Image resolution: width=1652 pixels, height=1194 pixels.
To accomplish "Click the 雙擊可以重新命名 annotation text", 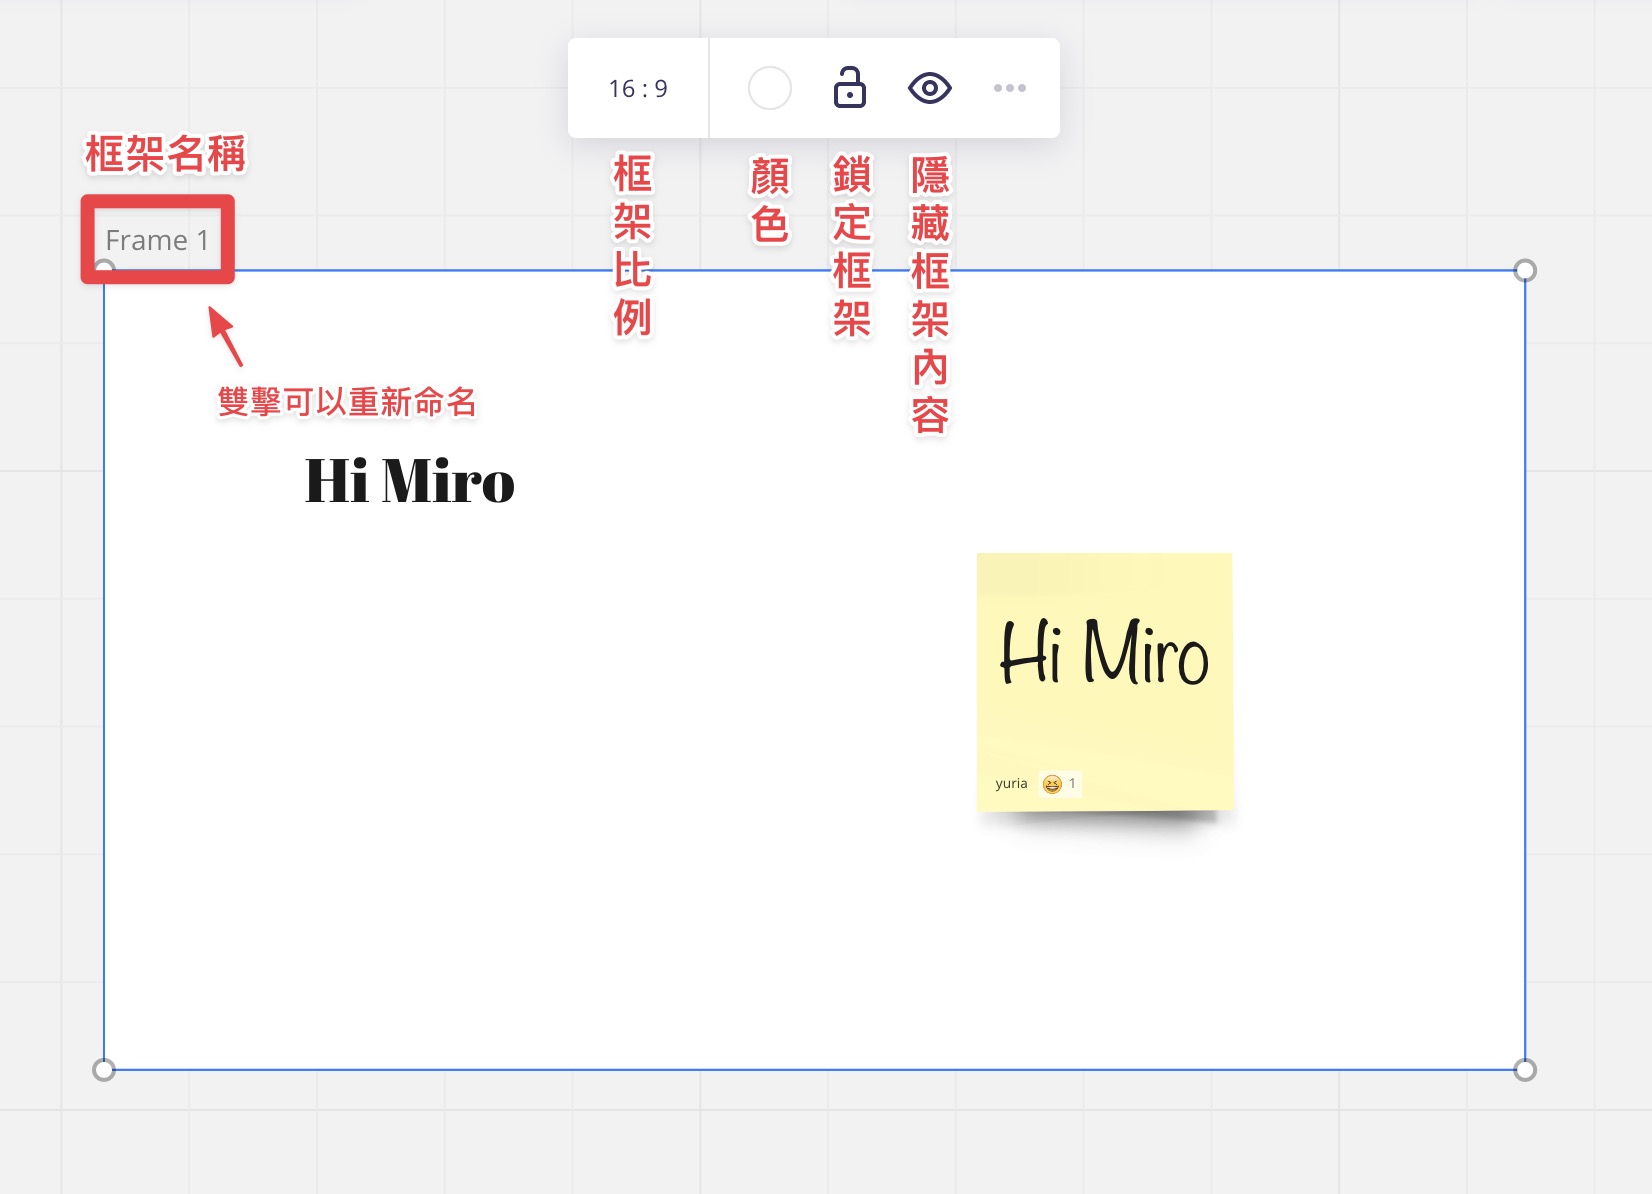I will tap(347, 402).
